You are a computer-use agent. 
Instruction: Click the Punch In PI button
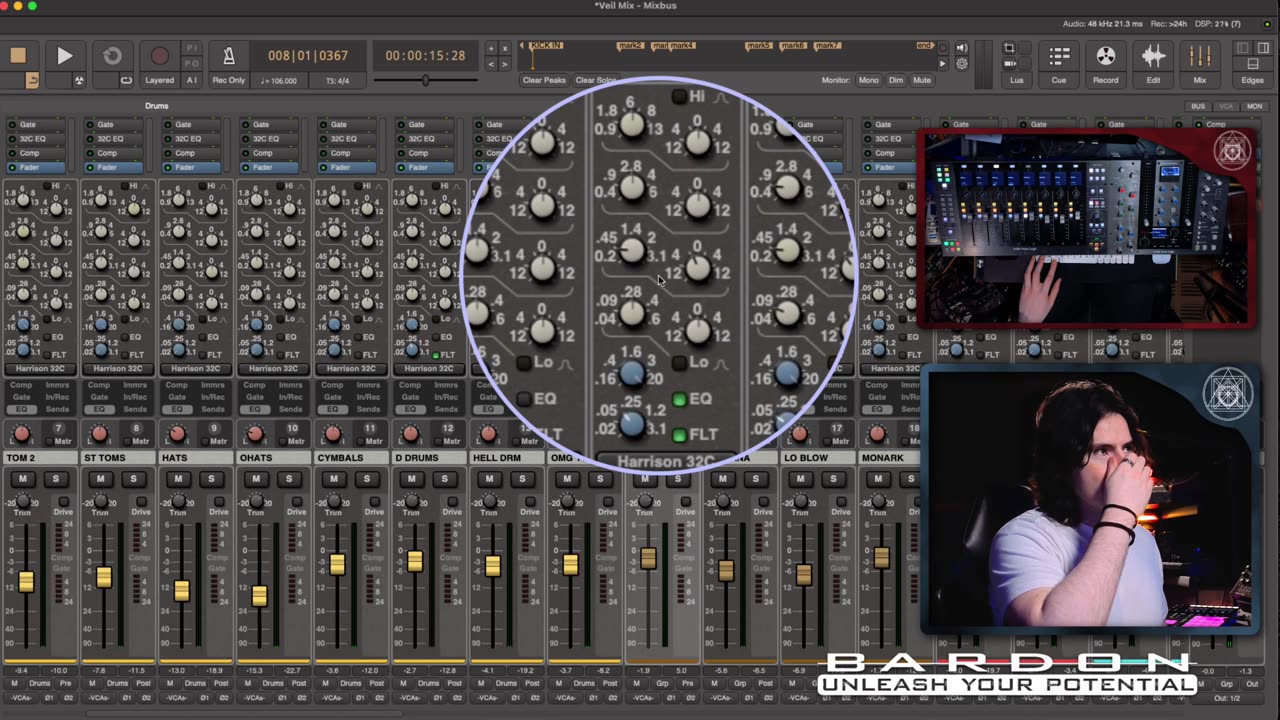tap(193, 48)
